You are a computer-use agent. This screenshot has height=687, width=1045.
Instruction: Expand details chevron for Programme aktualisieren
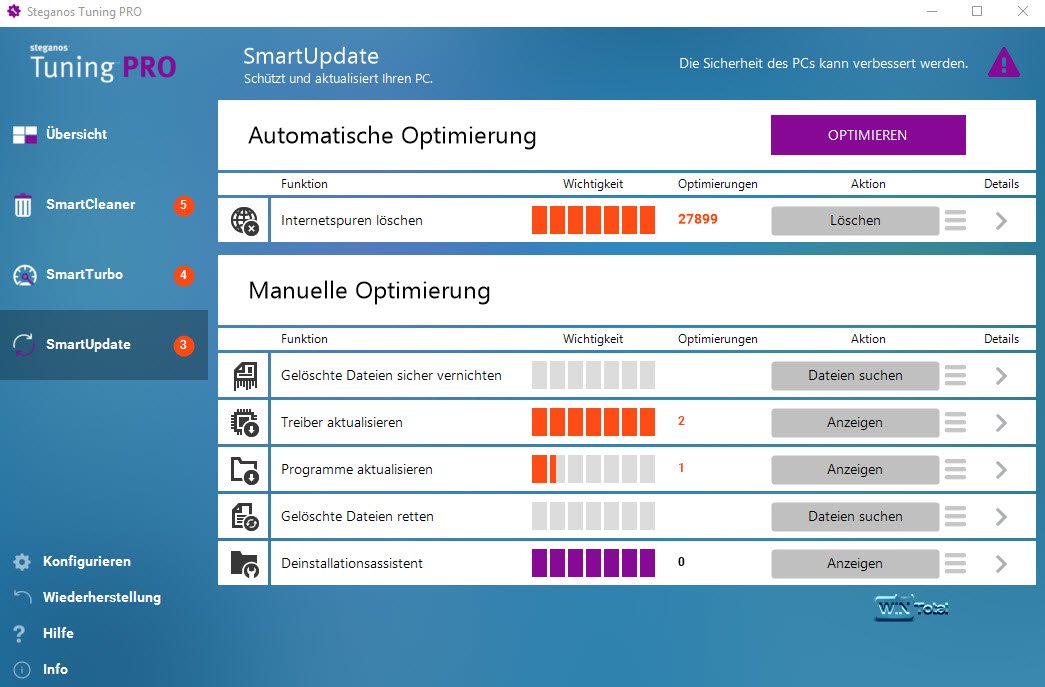pos(1001,470)
